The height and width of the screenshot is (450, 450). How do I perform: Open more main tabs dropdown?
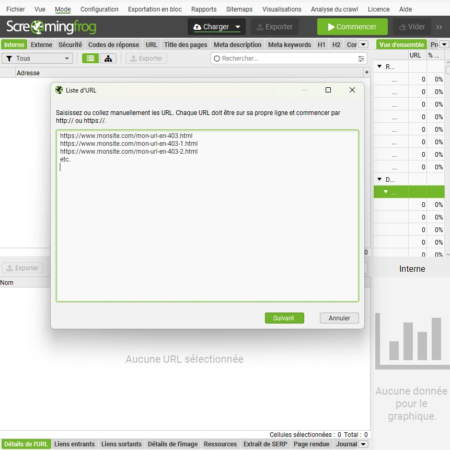363,44
